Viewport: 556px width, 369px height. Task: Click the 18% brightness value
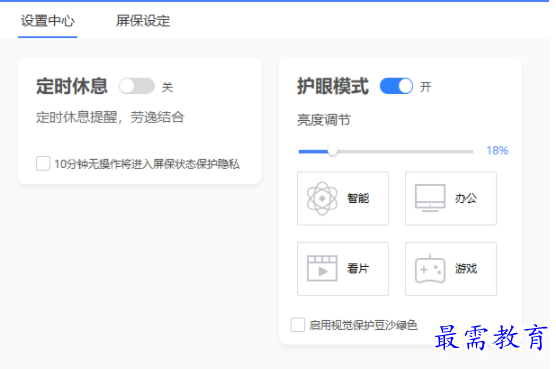497,151
